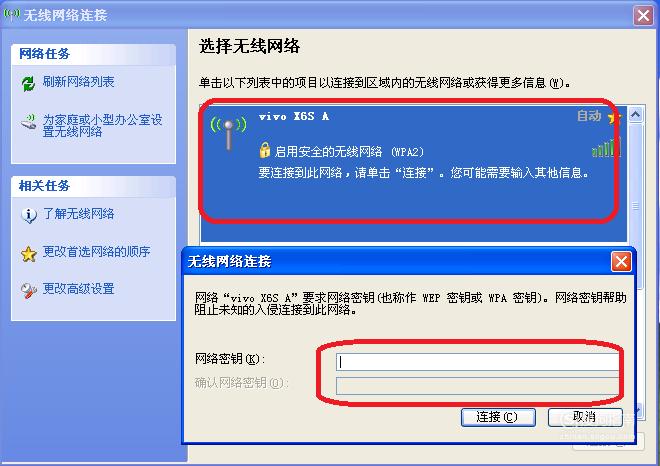Viewport: 660px width, 466px height.
Task: Open 为家庭或小型办公室设置无线网络 link
Action: (102, 125)
